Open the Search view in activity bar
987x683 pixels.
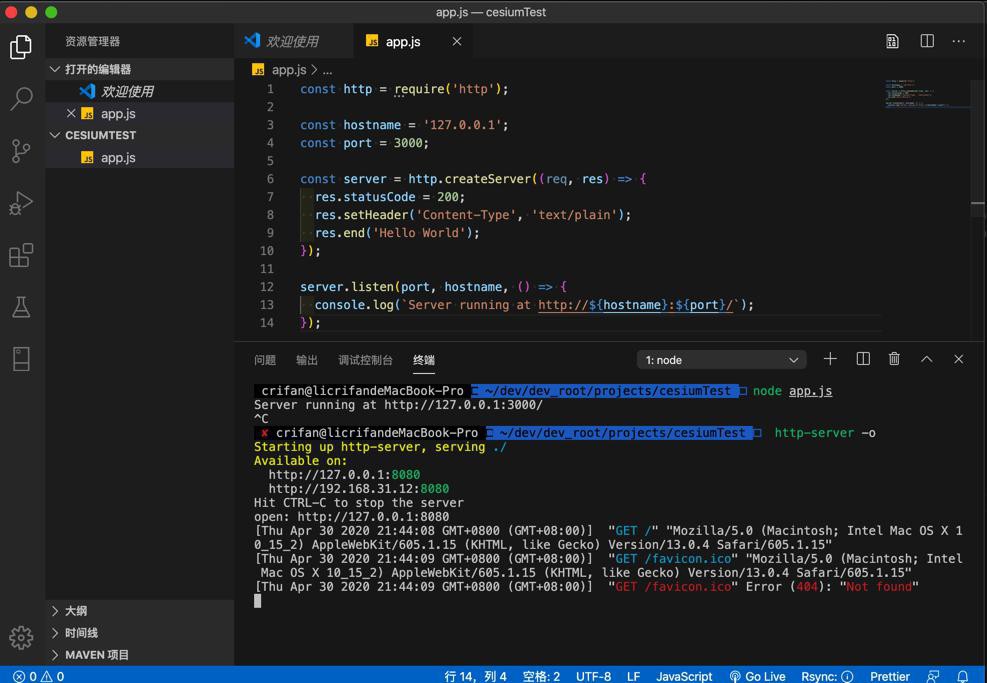[21, 99]
